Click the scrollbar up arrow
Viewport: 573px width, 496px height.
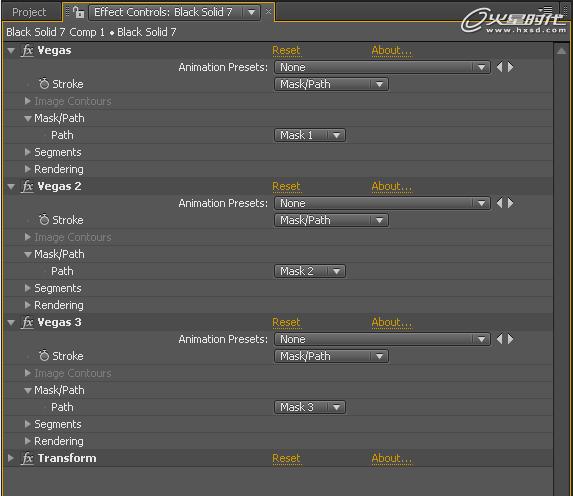point(562,51)
